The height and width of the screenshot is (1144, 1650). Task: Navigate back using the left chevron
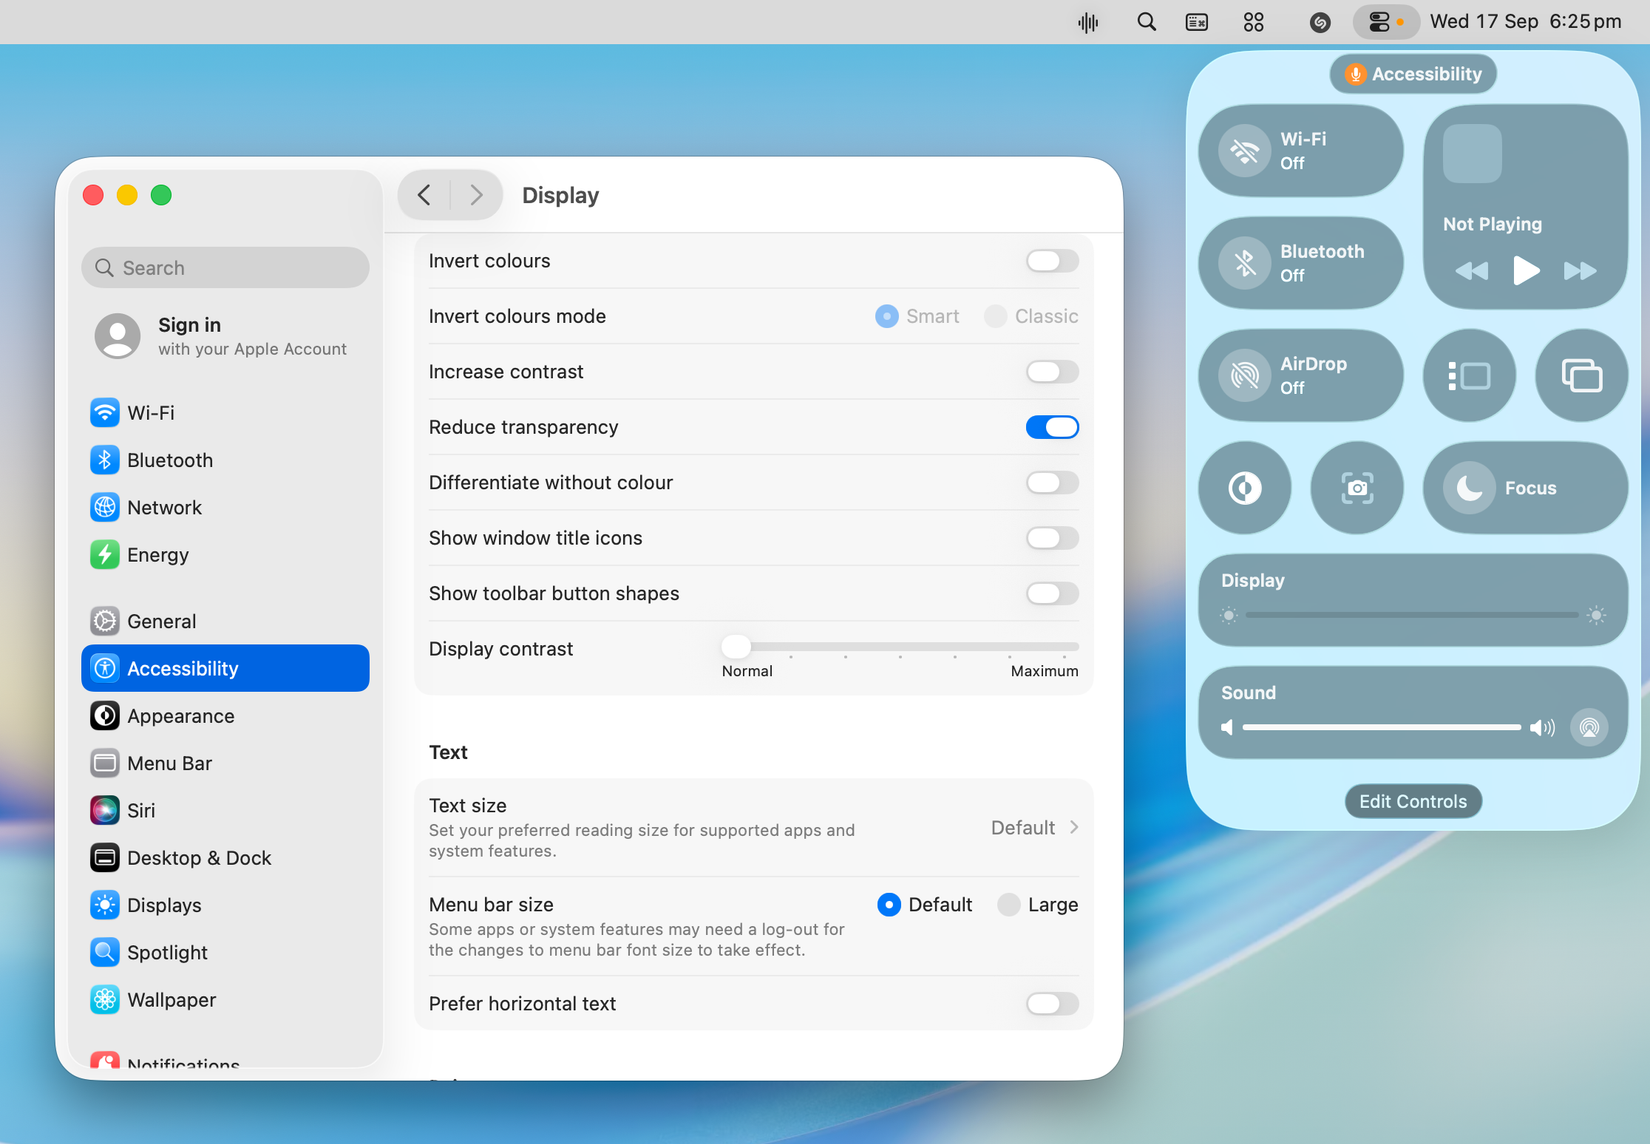[424, 194]
